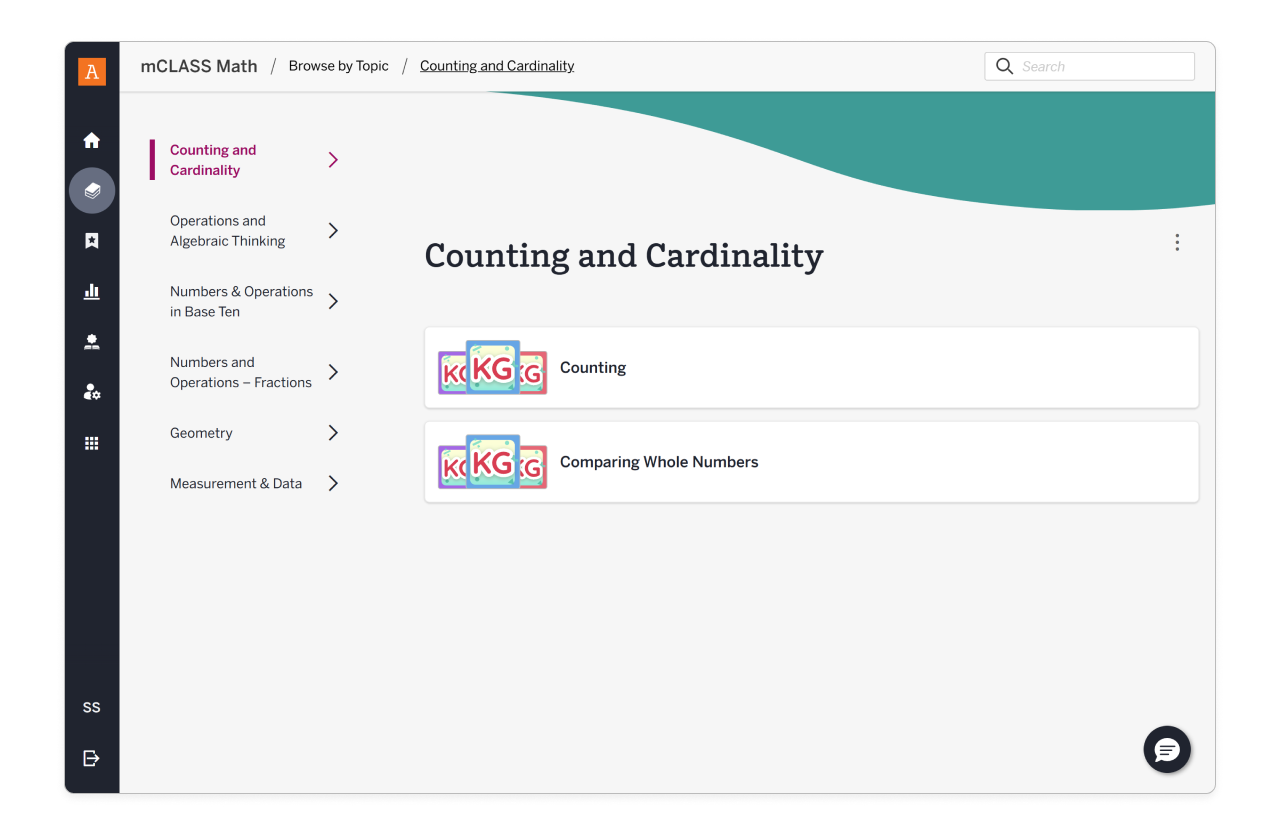This screenshot has width=1280, height=836.
Task: Open the Comparing Whole Numbers activity
Action: [811, 462]
